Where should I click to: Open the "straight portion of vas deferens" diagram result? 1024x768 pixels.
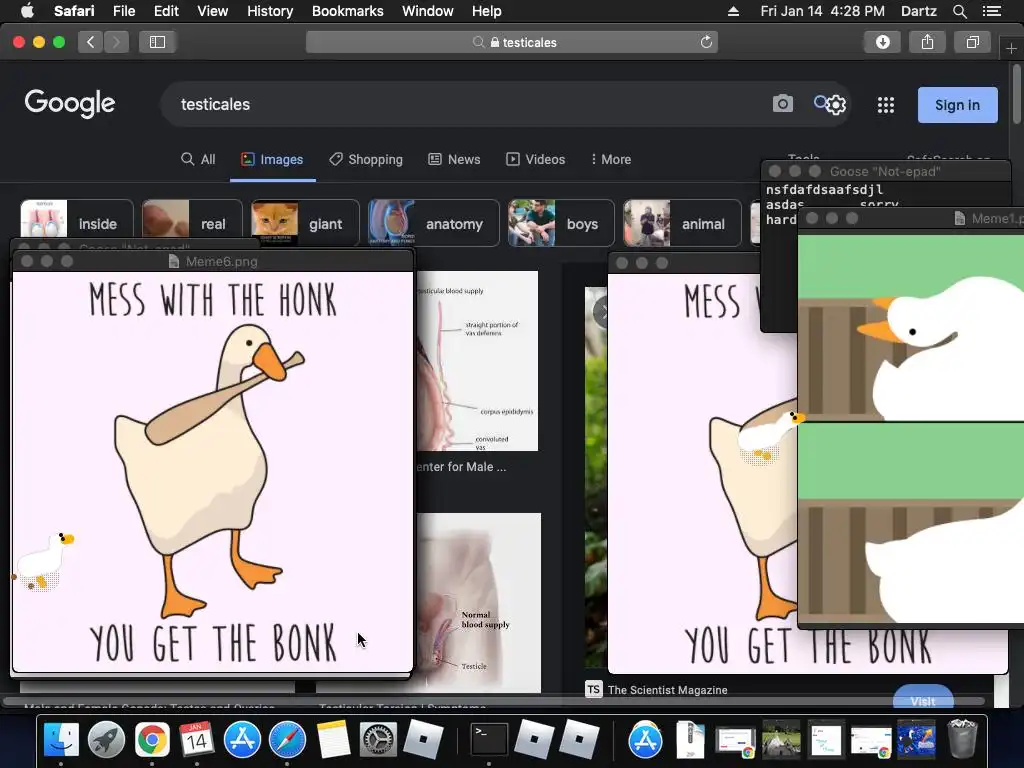pos(477,360)
